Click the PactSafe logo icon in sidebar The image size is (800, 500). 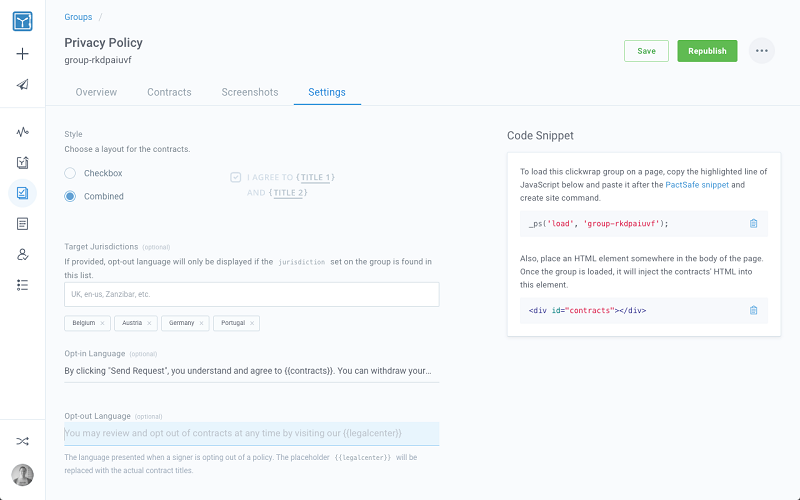[x=22, y=18]
